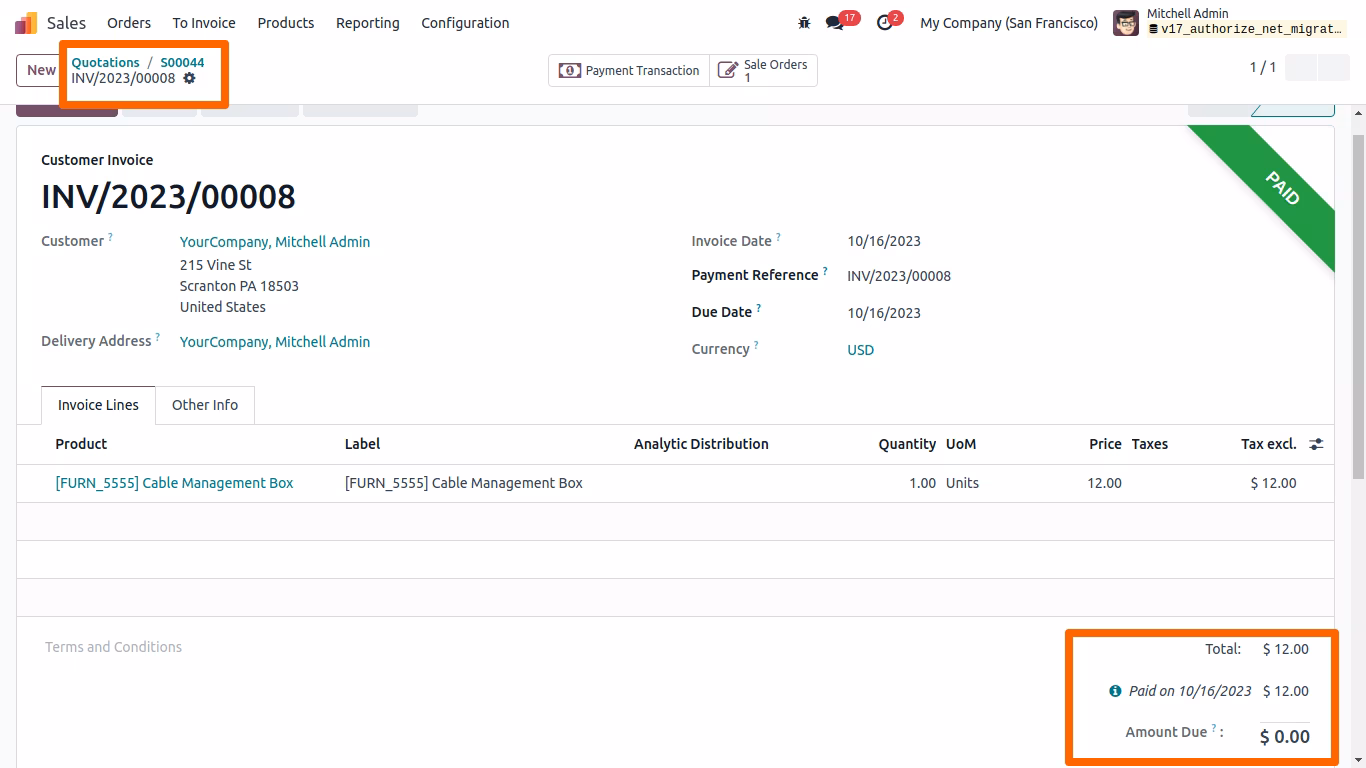Screen dimensions: 1366x768
Task: Open the Reporting menu
Action: tap(367, 23)
